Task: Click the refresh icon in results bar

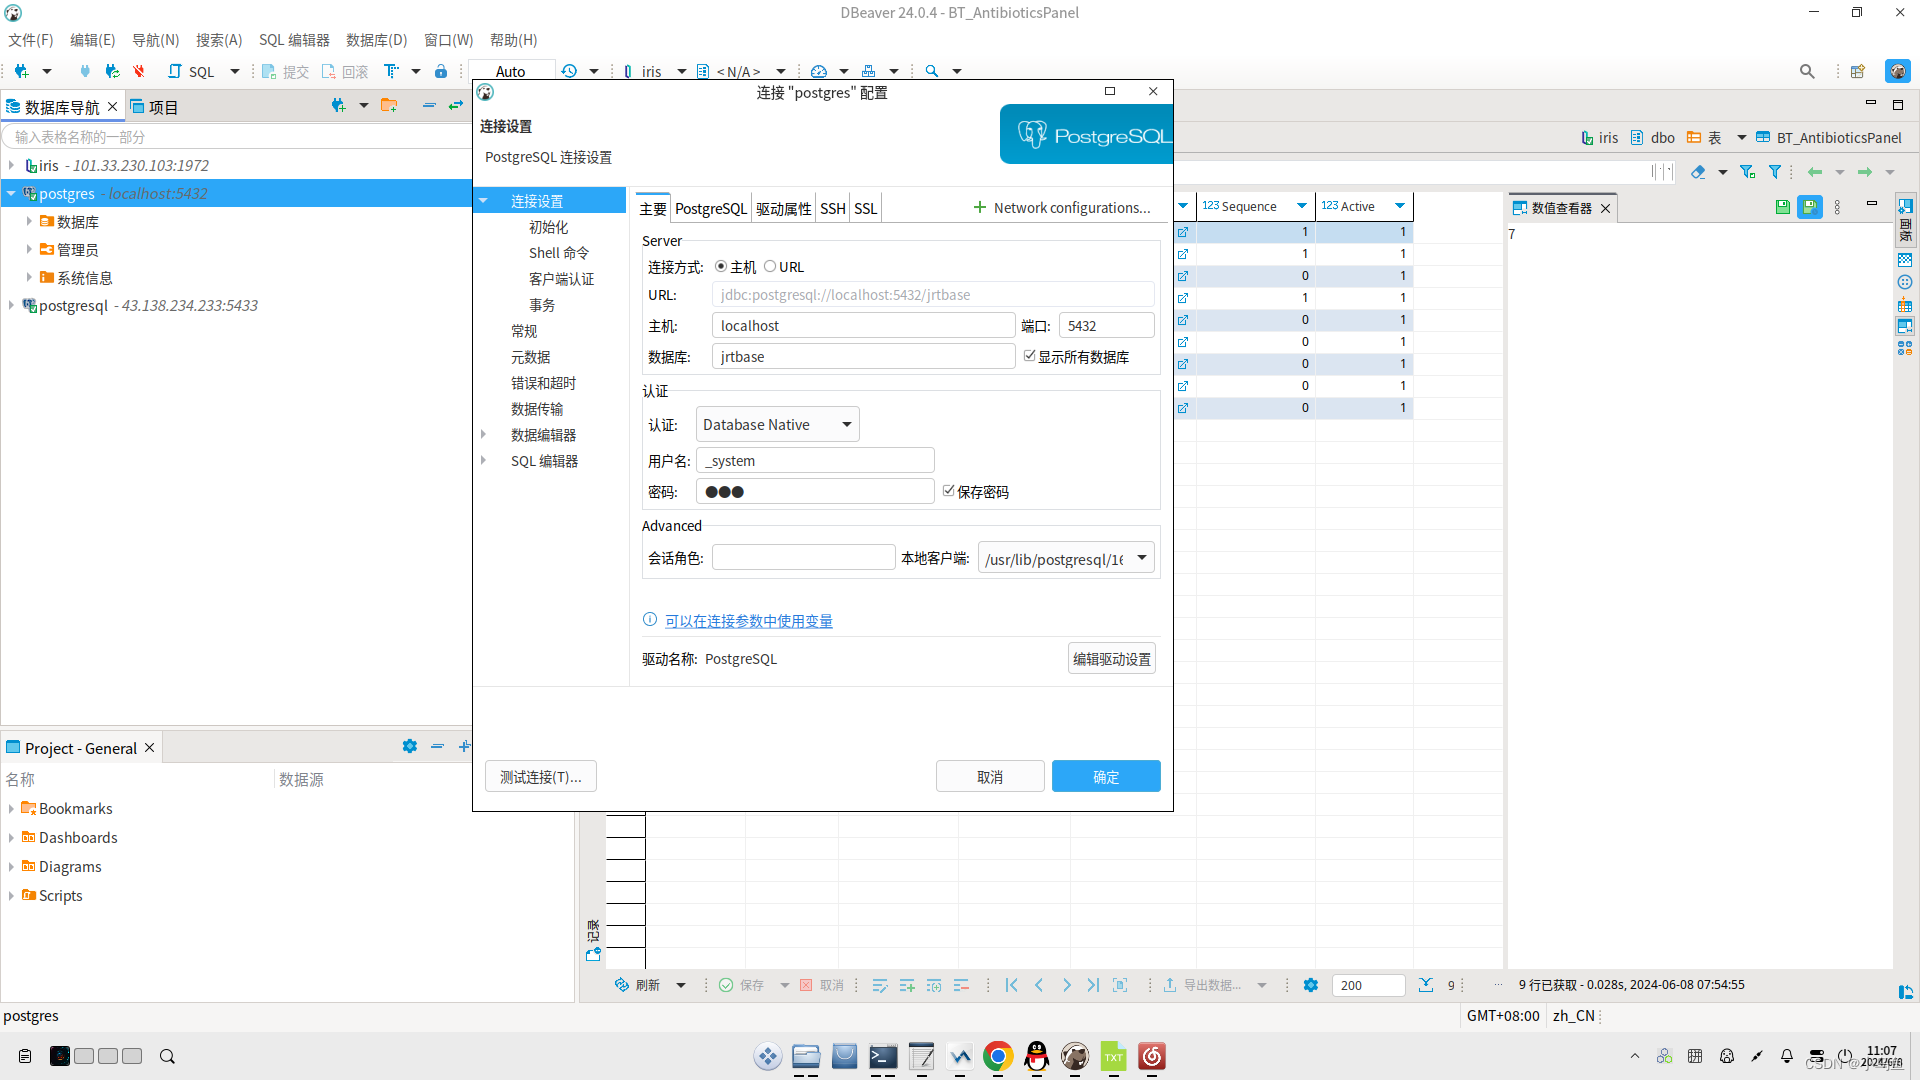Action: coord(622,985)
